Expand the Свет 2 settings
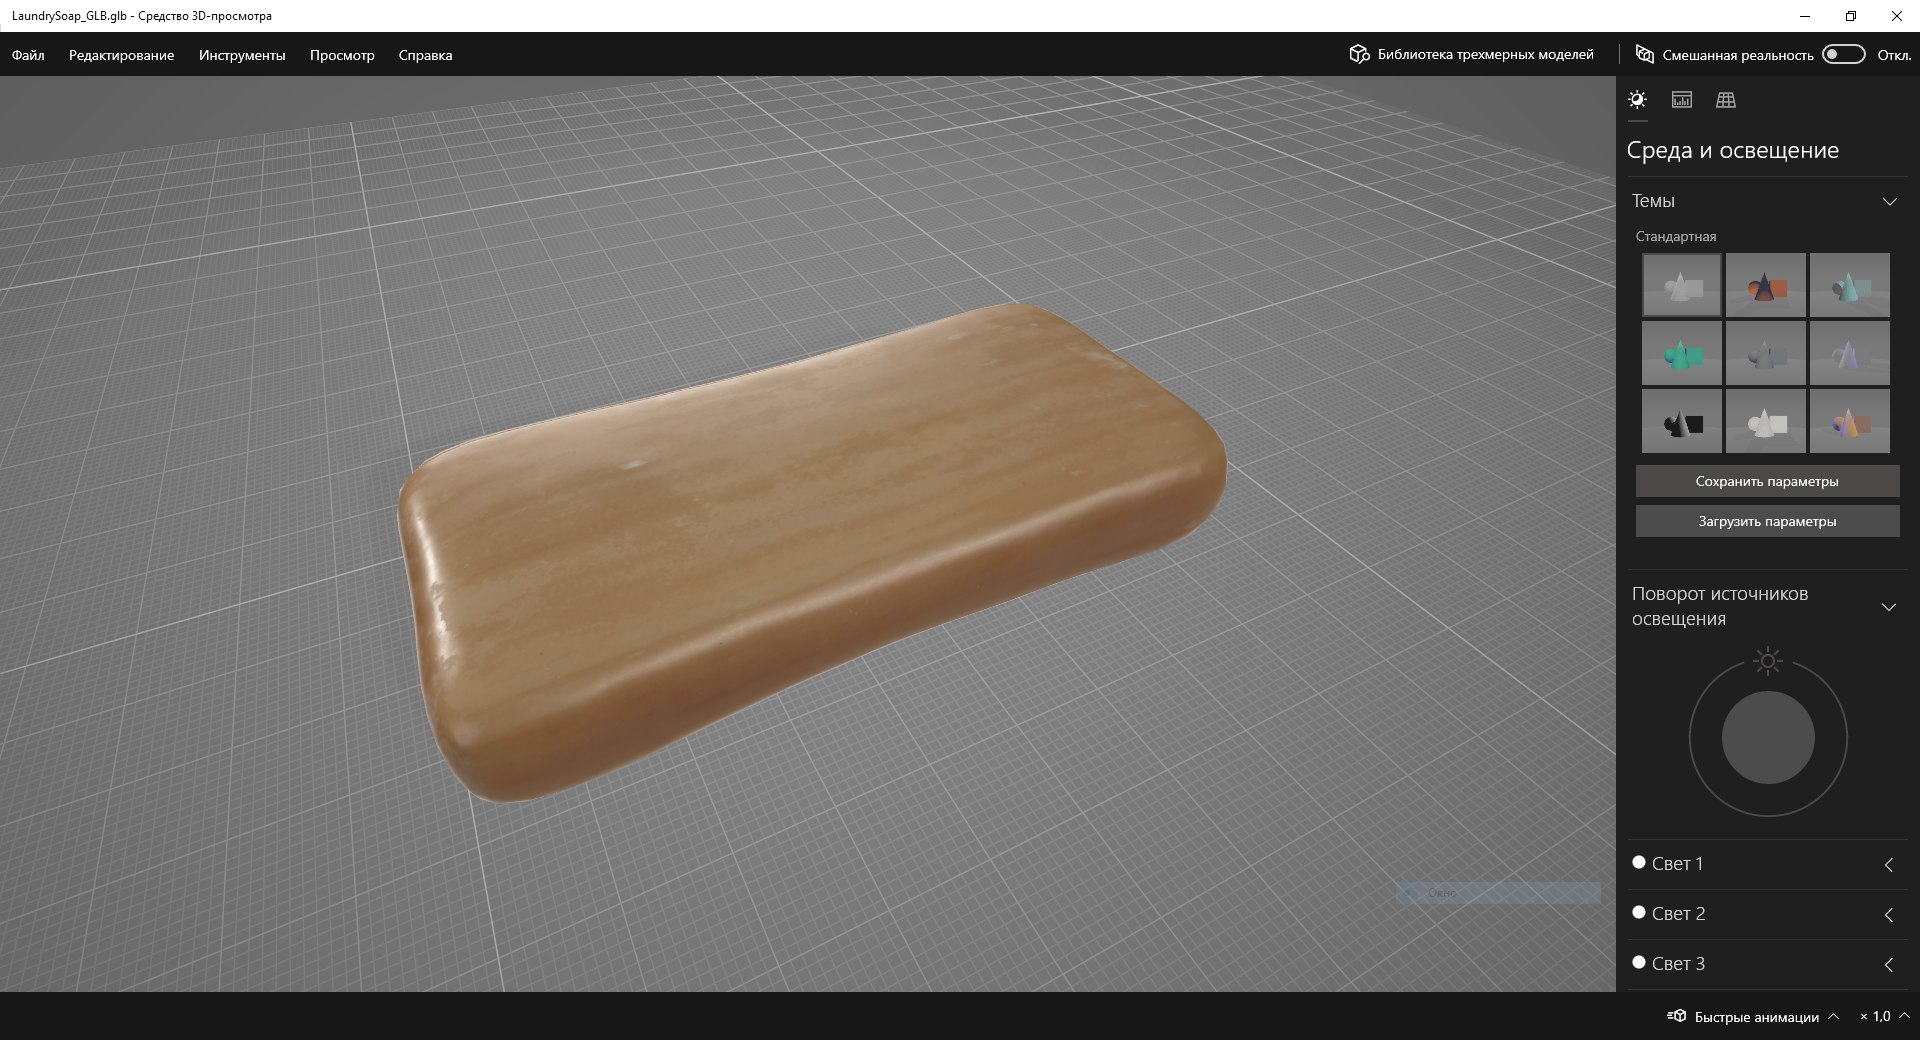Viewport: 1920px width, 1040px height. (1888, 915)
